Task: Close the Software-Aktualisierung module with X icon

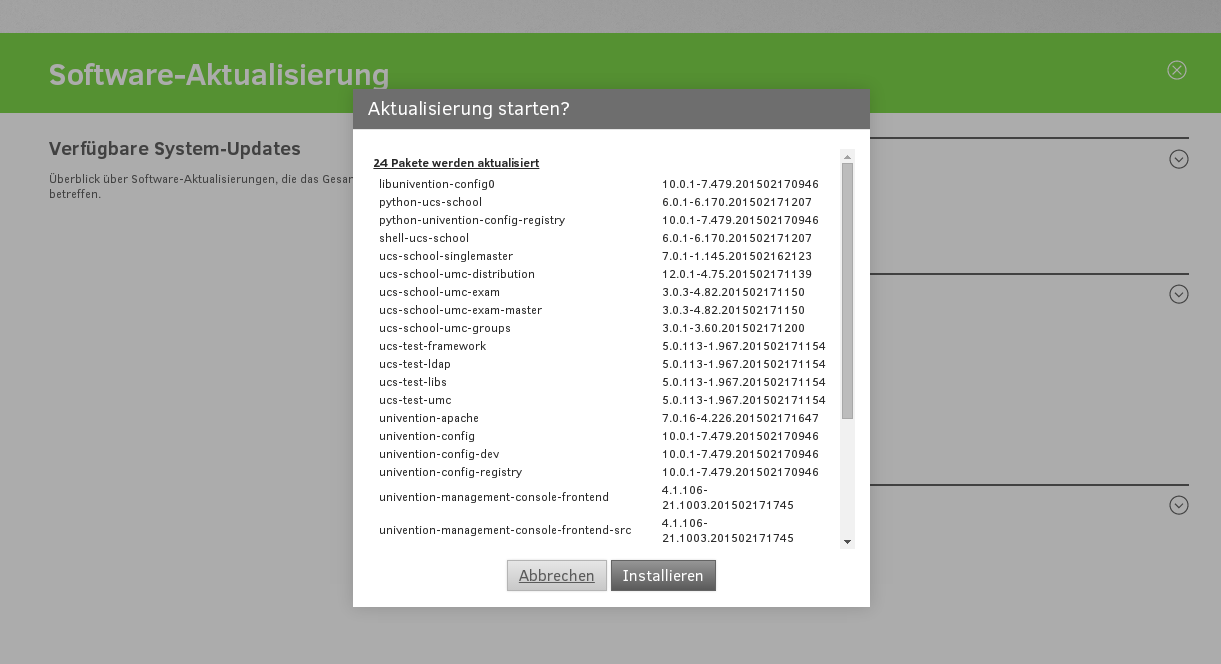Action: click(1177, 70)
